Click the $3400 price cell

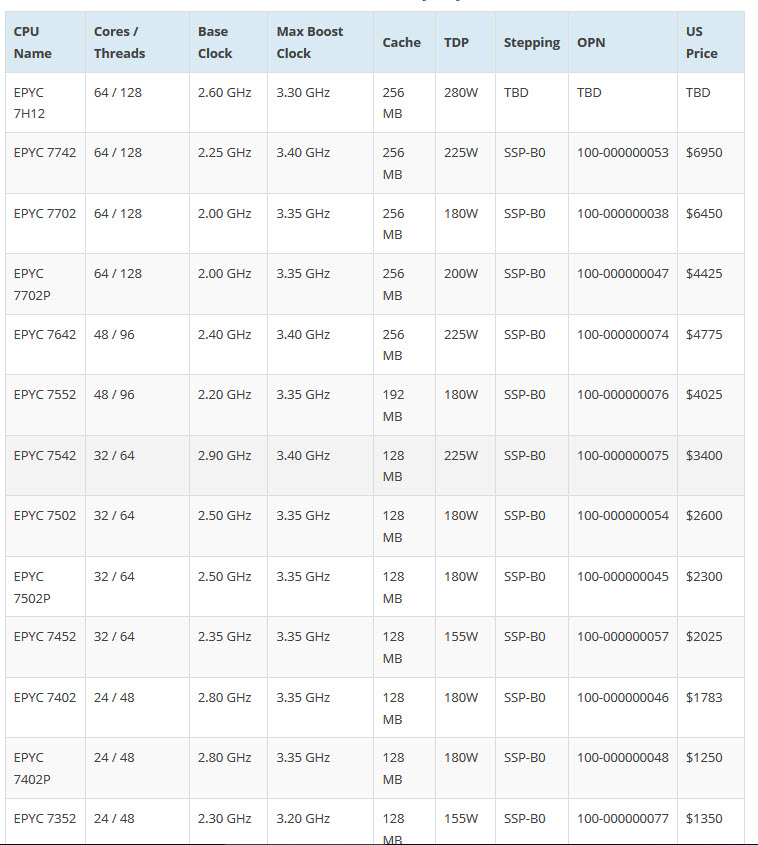(x=711, y=466)
